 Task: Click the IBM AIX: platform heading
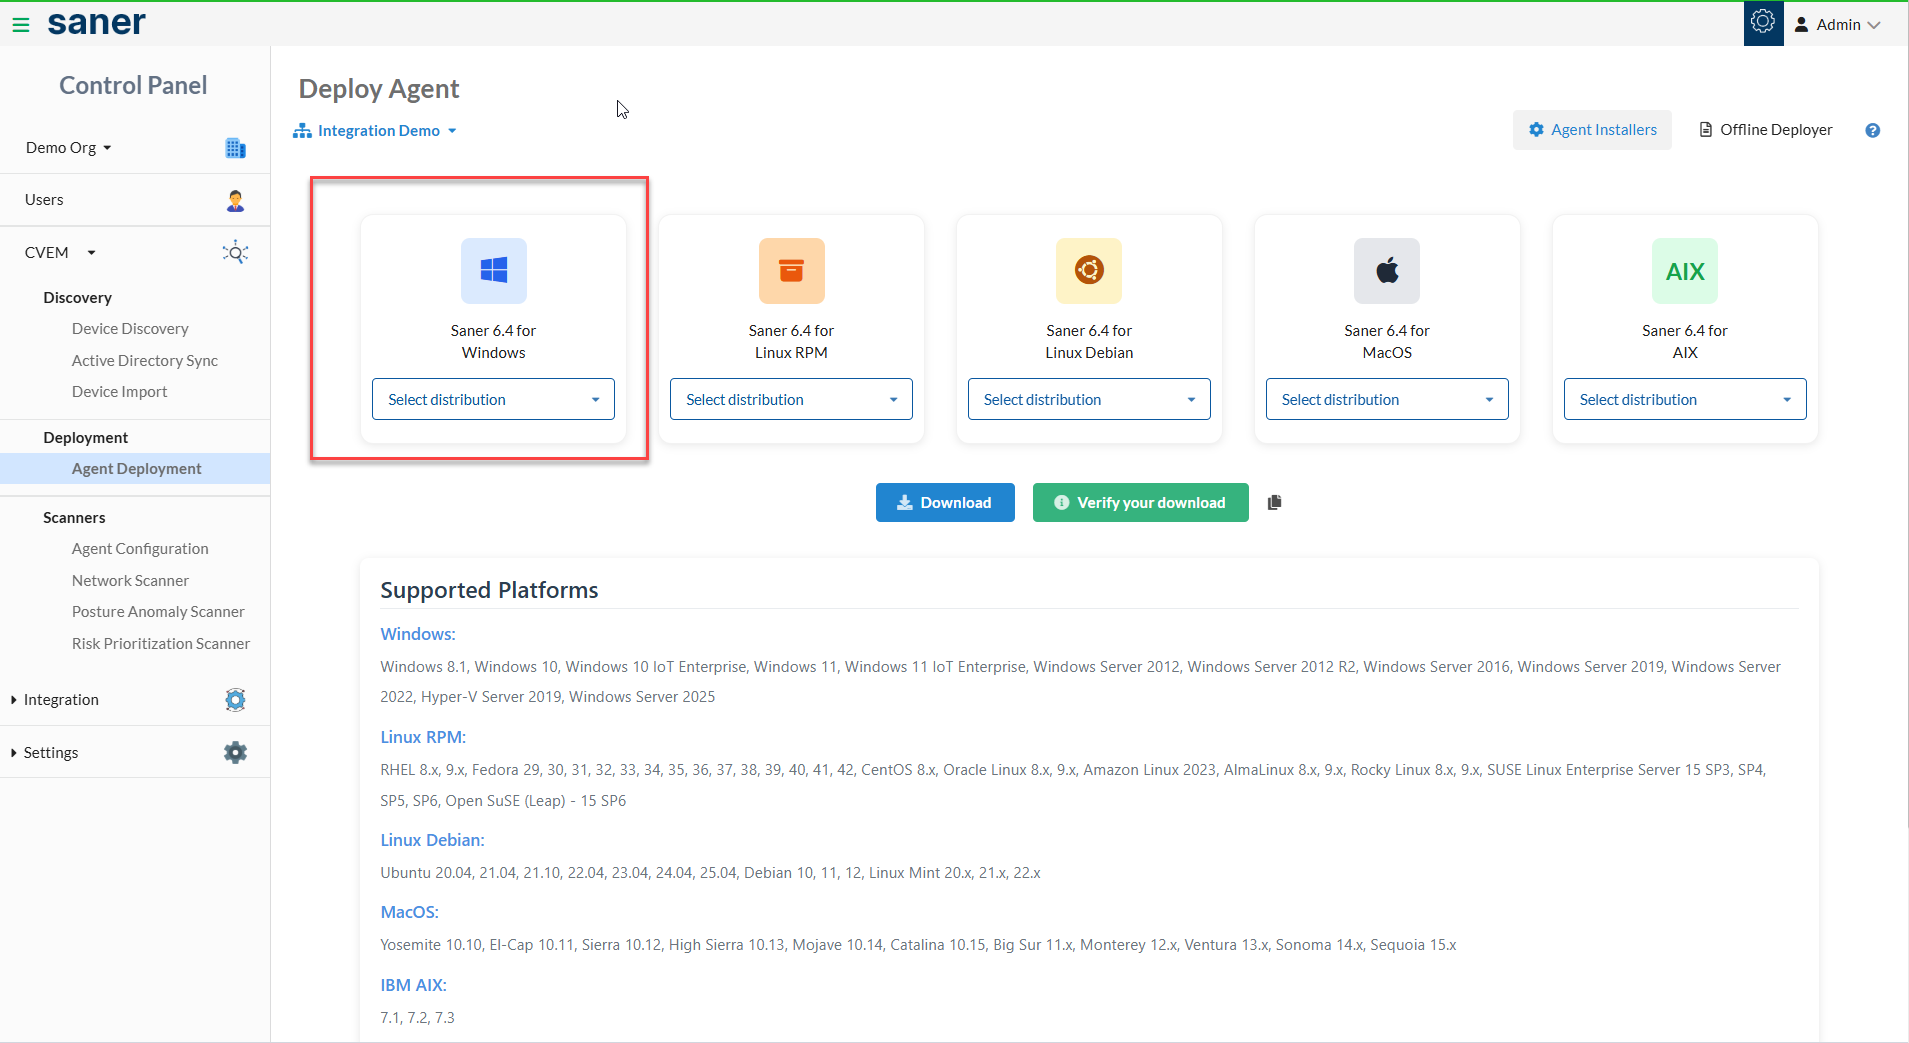(413, 985)
